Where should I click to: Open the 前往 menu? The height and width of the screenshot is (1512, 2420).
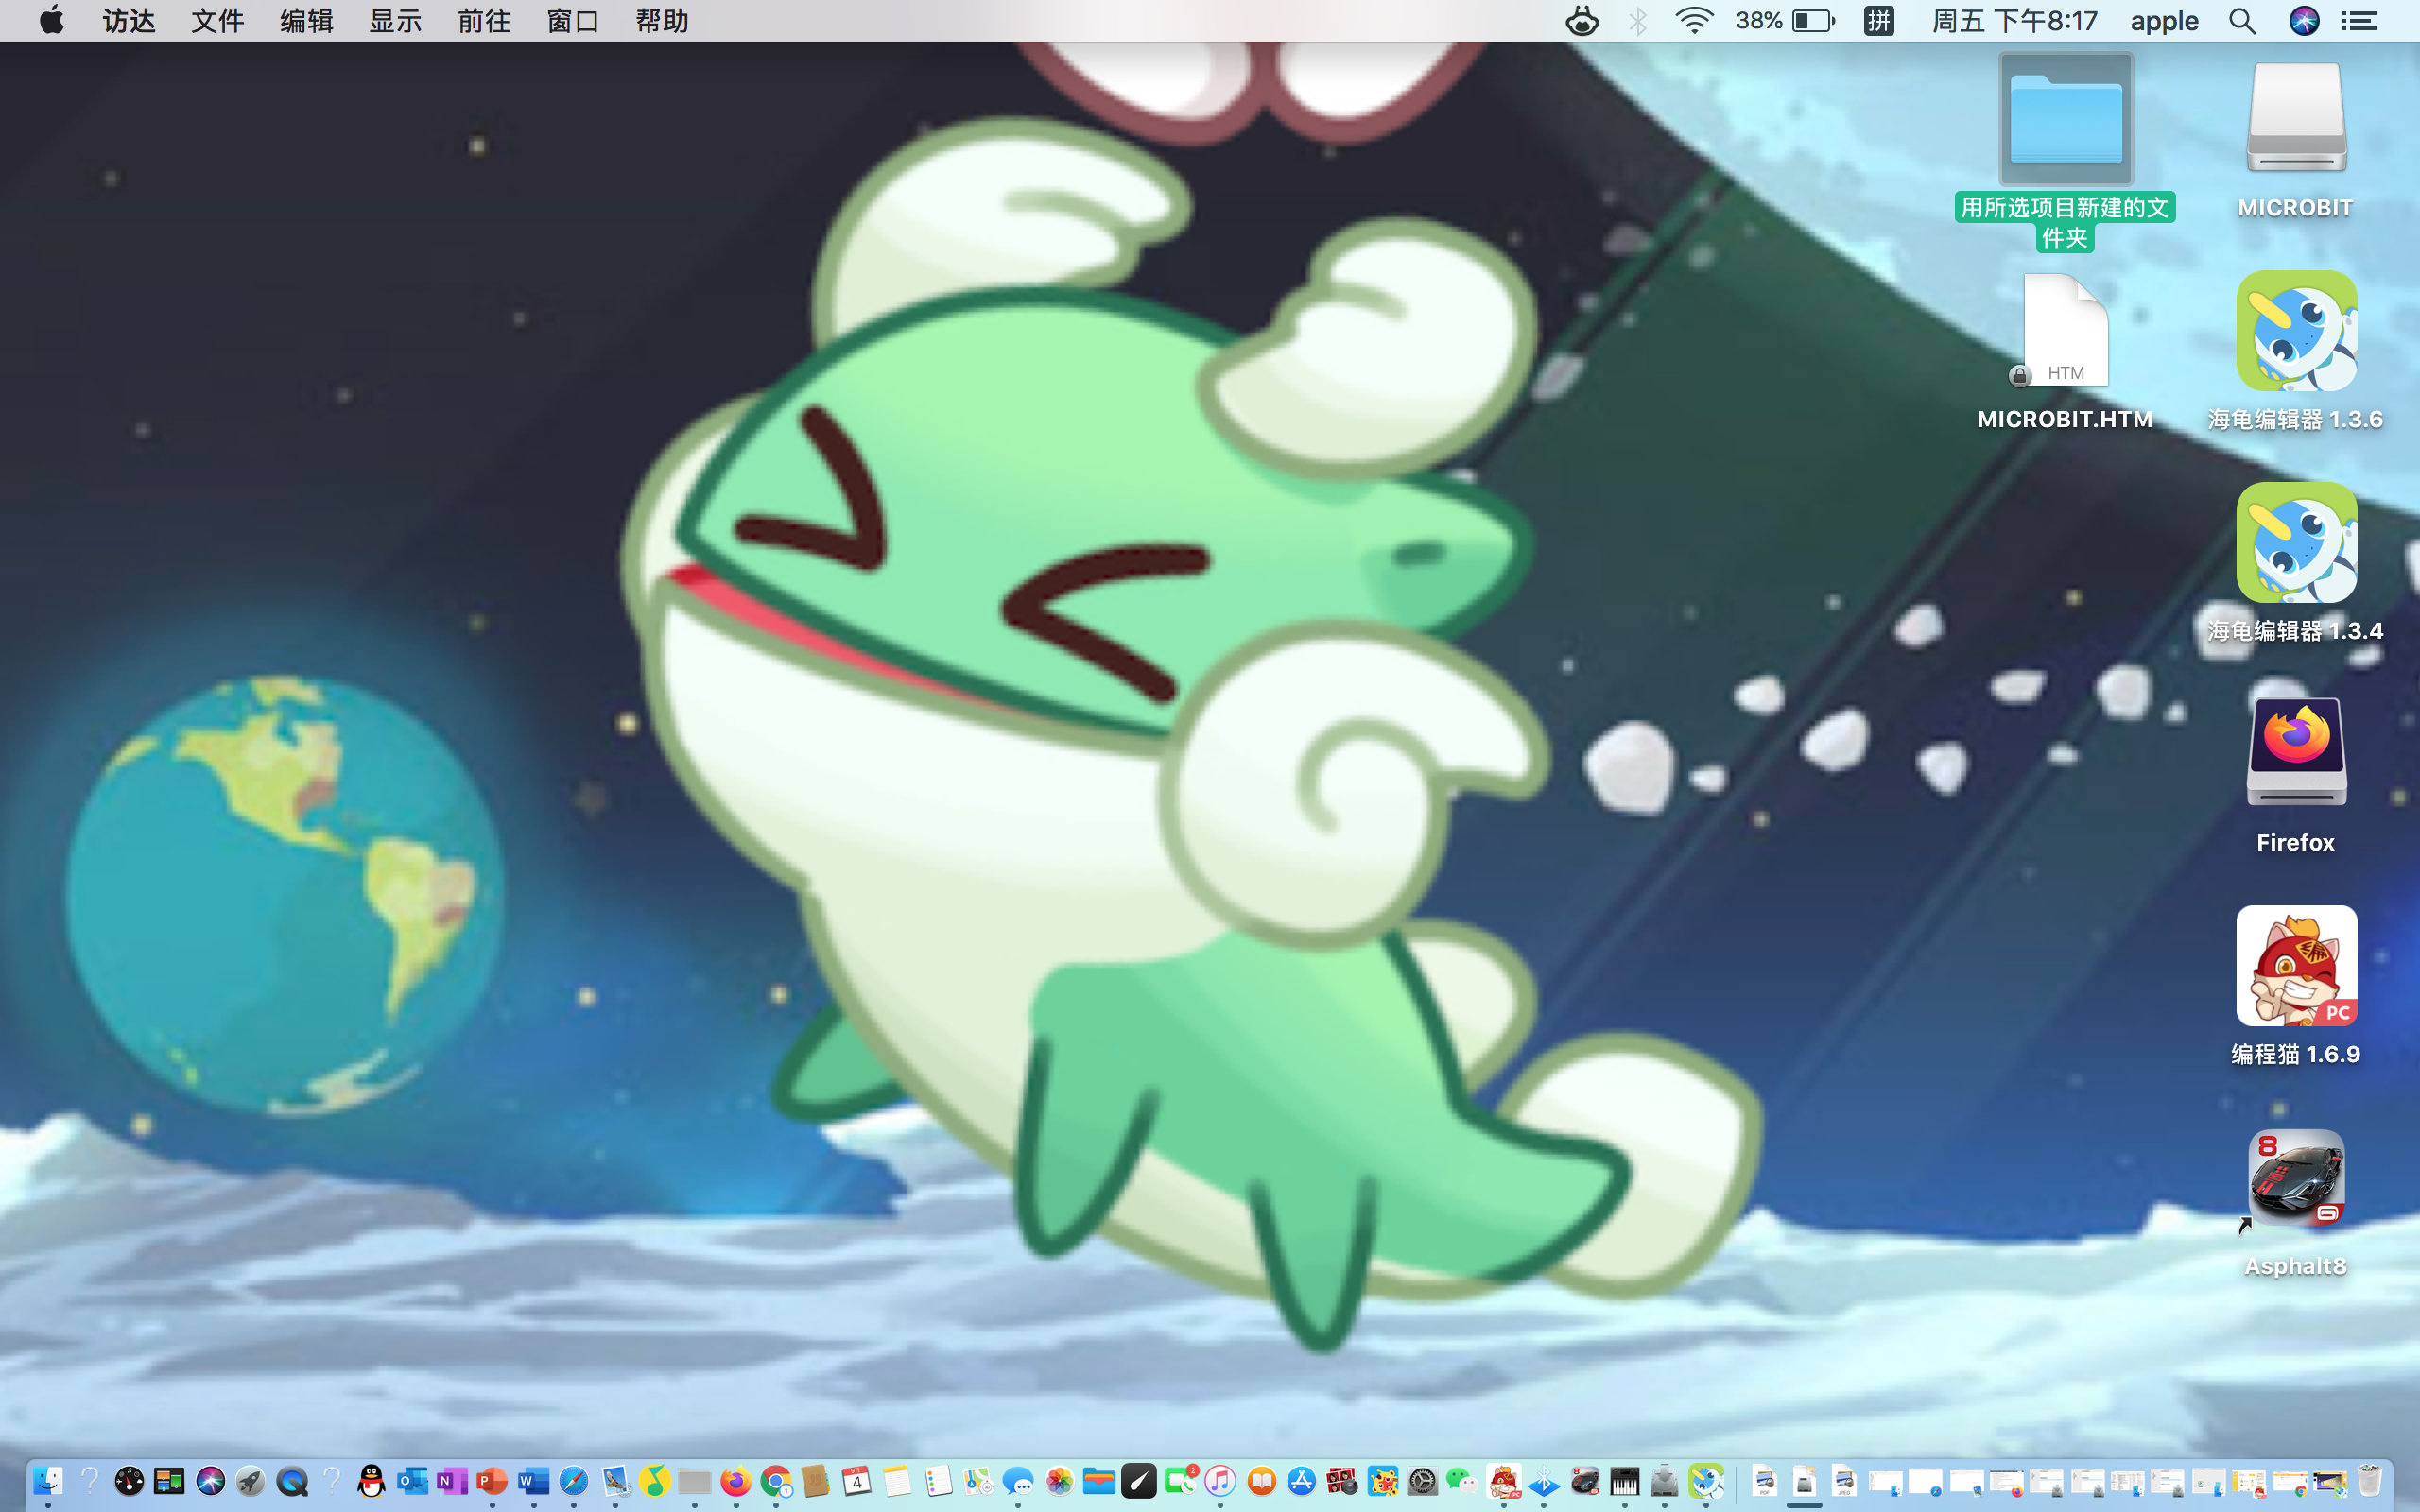pyautogui.click(x=485, y=21)
